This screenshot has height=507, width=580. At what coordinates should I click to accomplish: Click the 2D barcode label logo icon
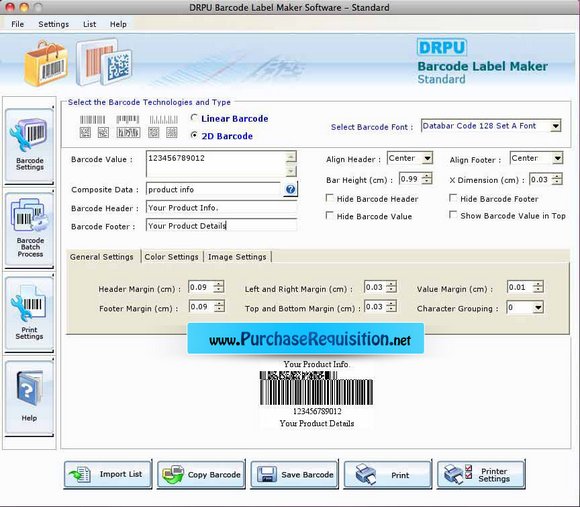tap(104, 62)
